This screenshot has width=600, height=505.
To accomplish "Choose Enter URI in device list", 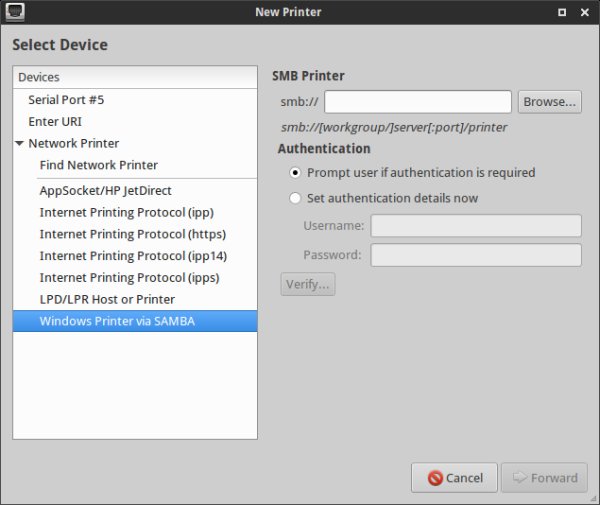I will click(55, 121).
